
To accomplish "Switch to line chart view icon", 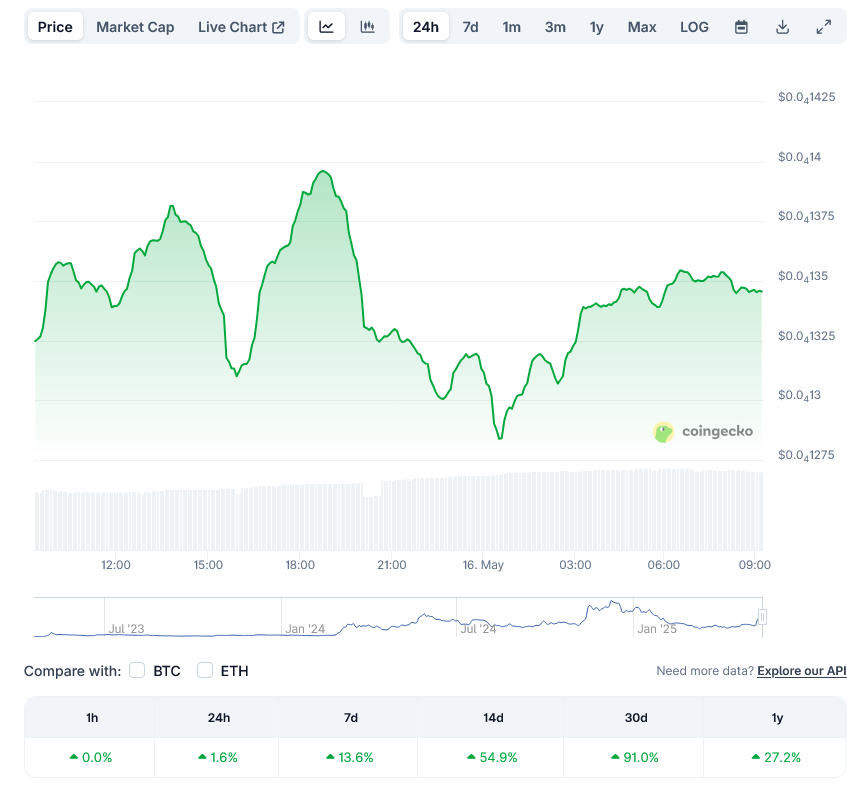I will point(327,27).
